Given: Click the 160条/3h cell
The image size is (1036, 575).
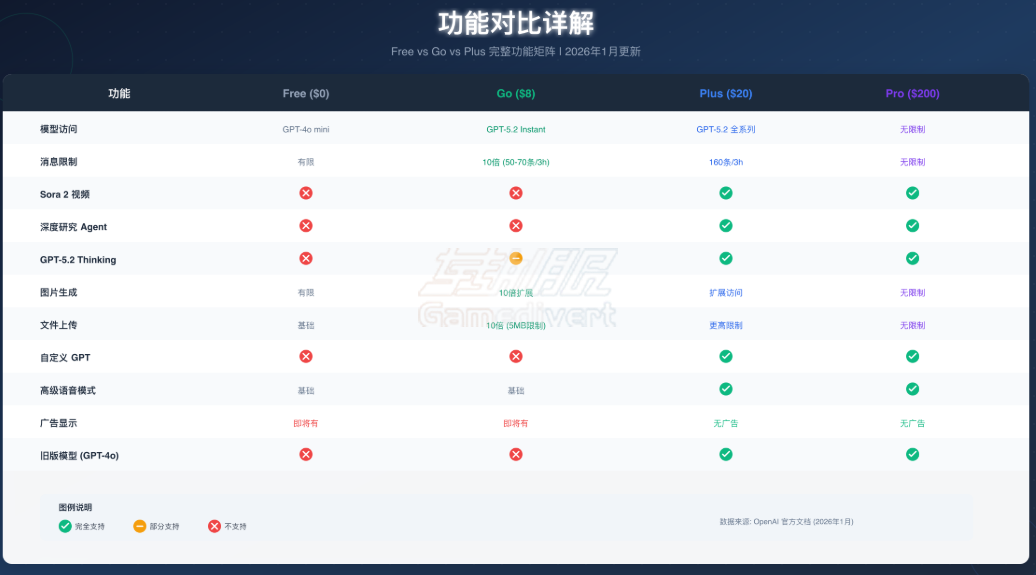Looking at the screenshot, I should 726,162.
